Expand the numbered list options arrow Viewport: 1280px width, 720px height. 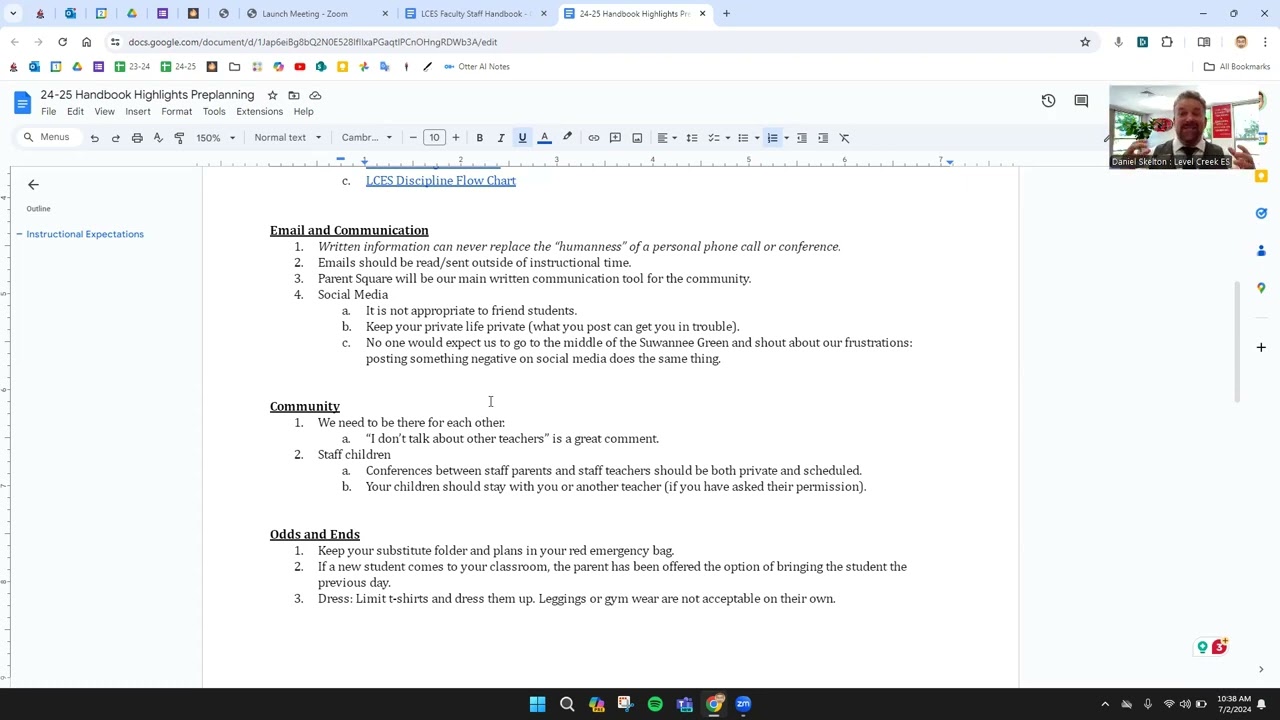786,138
